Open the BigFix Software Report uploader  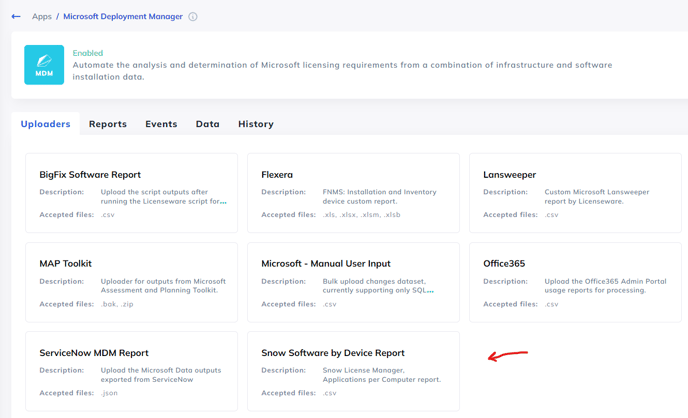click(x=132, y=193)
